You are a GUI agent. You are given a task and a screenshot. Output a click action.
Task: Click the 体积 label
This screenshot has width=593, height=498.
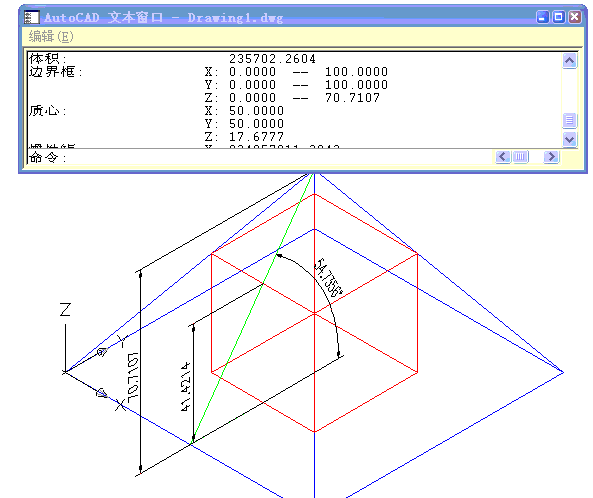[x=48, y=59]
